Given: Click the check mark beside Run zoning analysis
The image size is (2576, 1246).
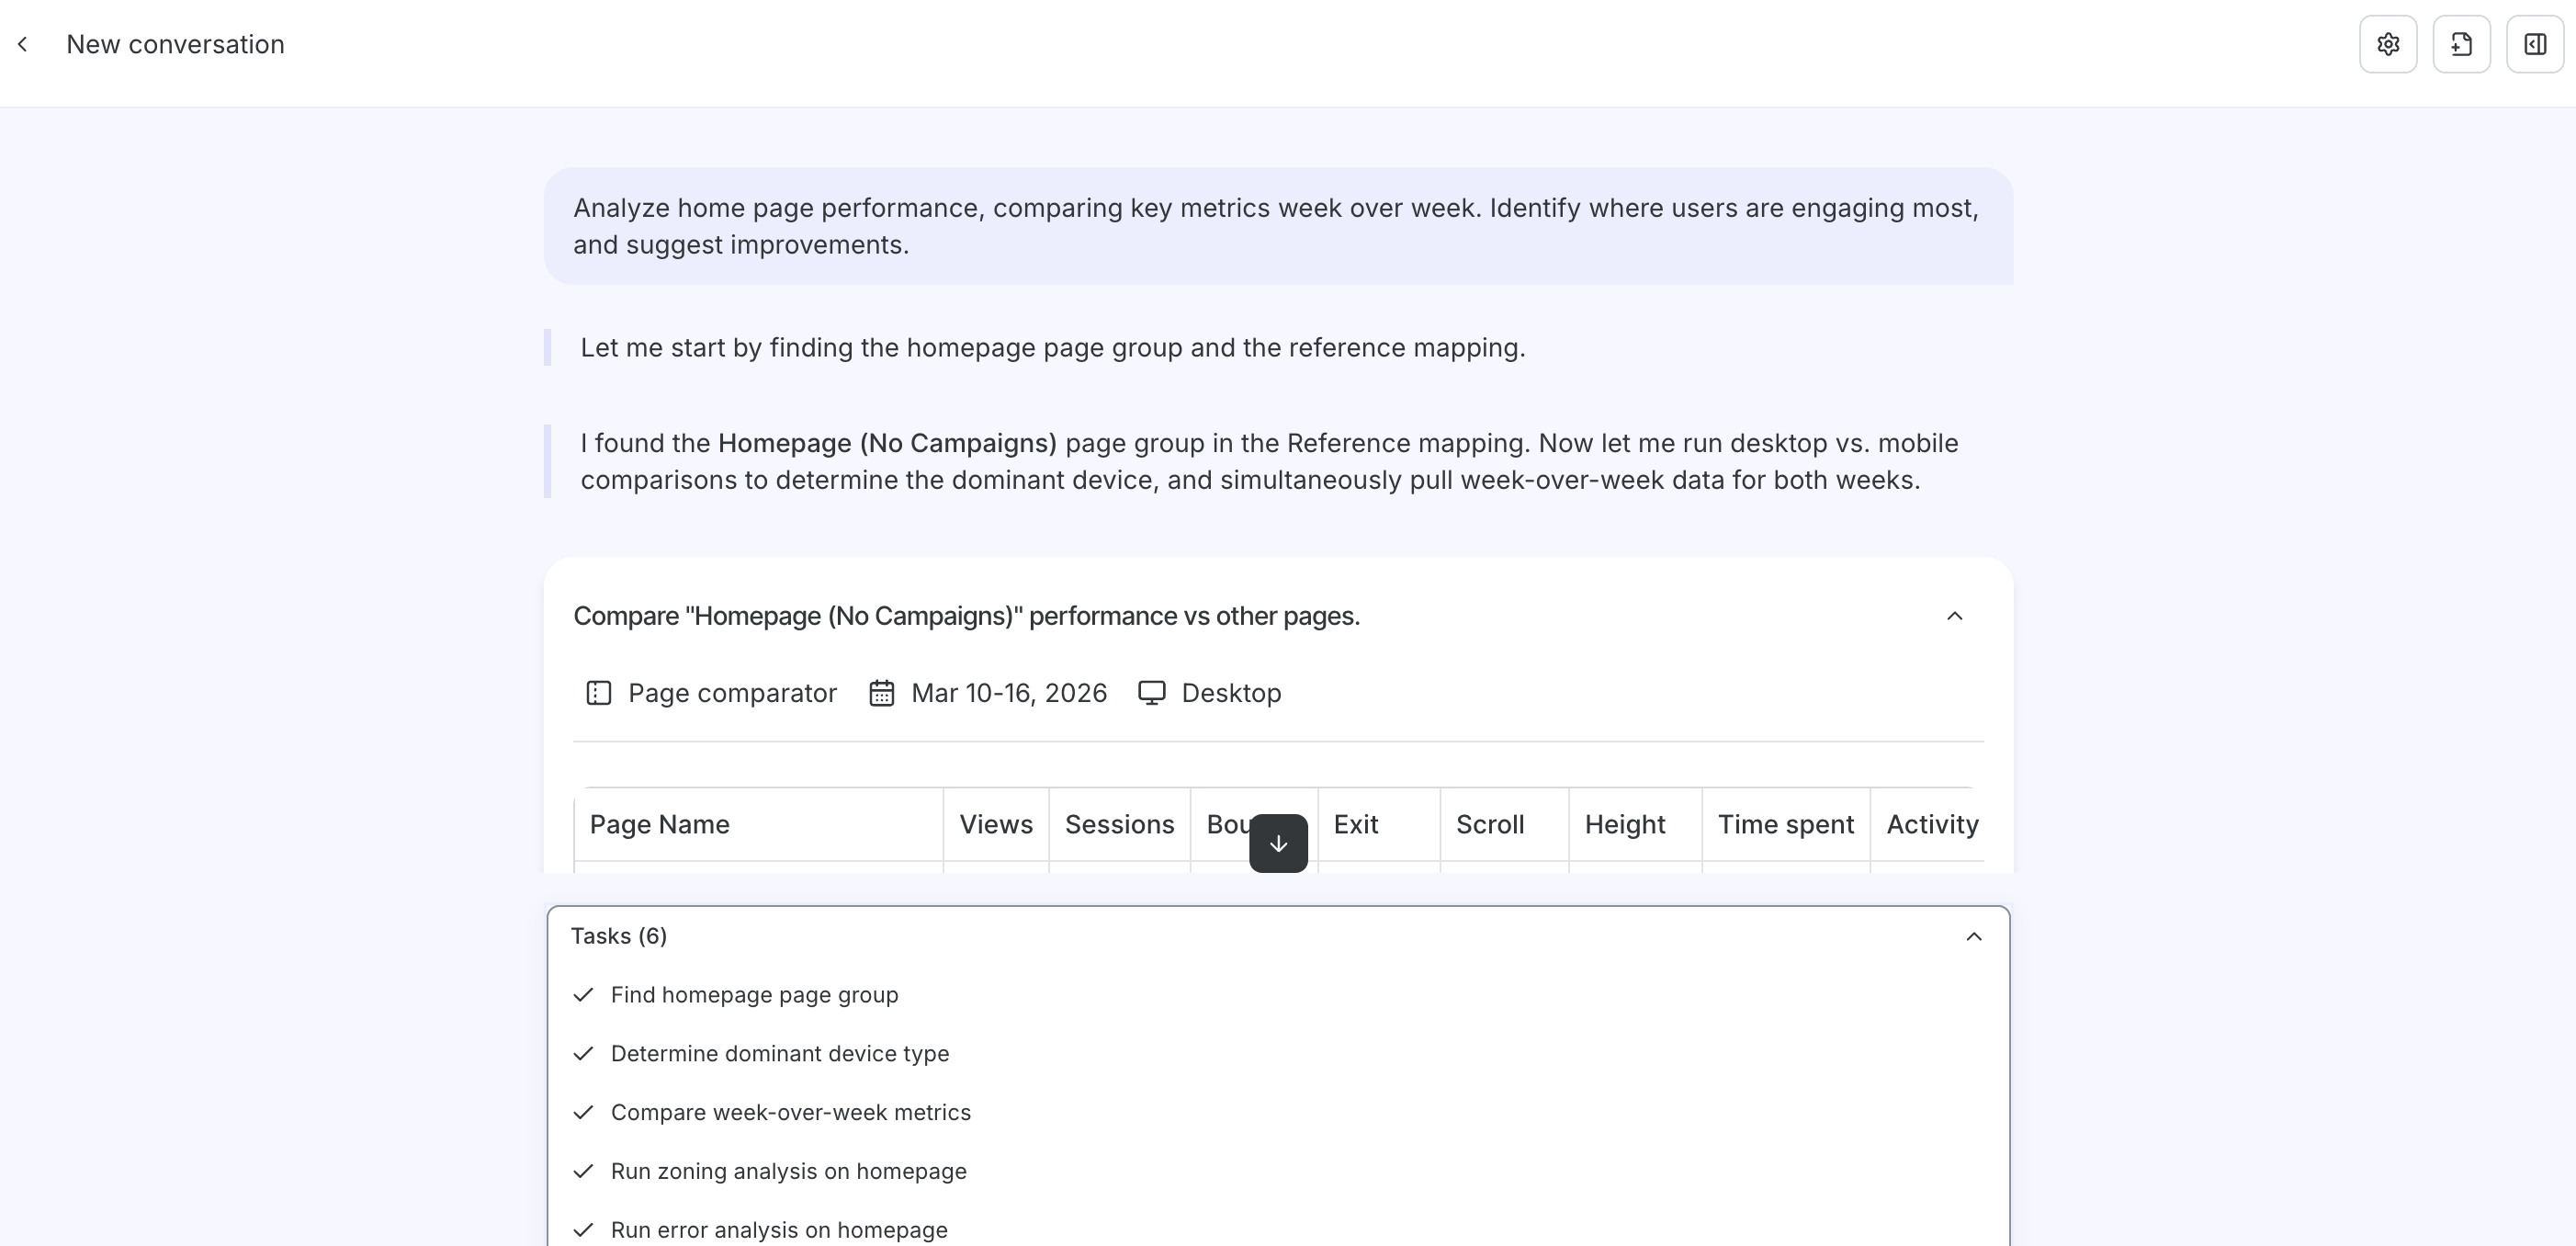Looking at the screenshot, I should pyautogui.click(x=584, y=1171).
